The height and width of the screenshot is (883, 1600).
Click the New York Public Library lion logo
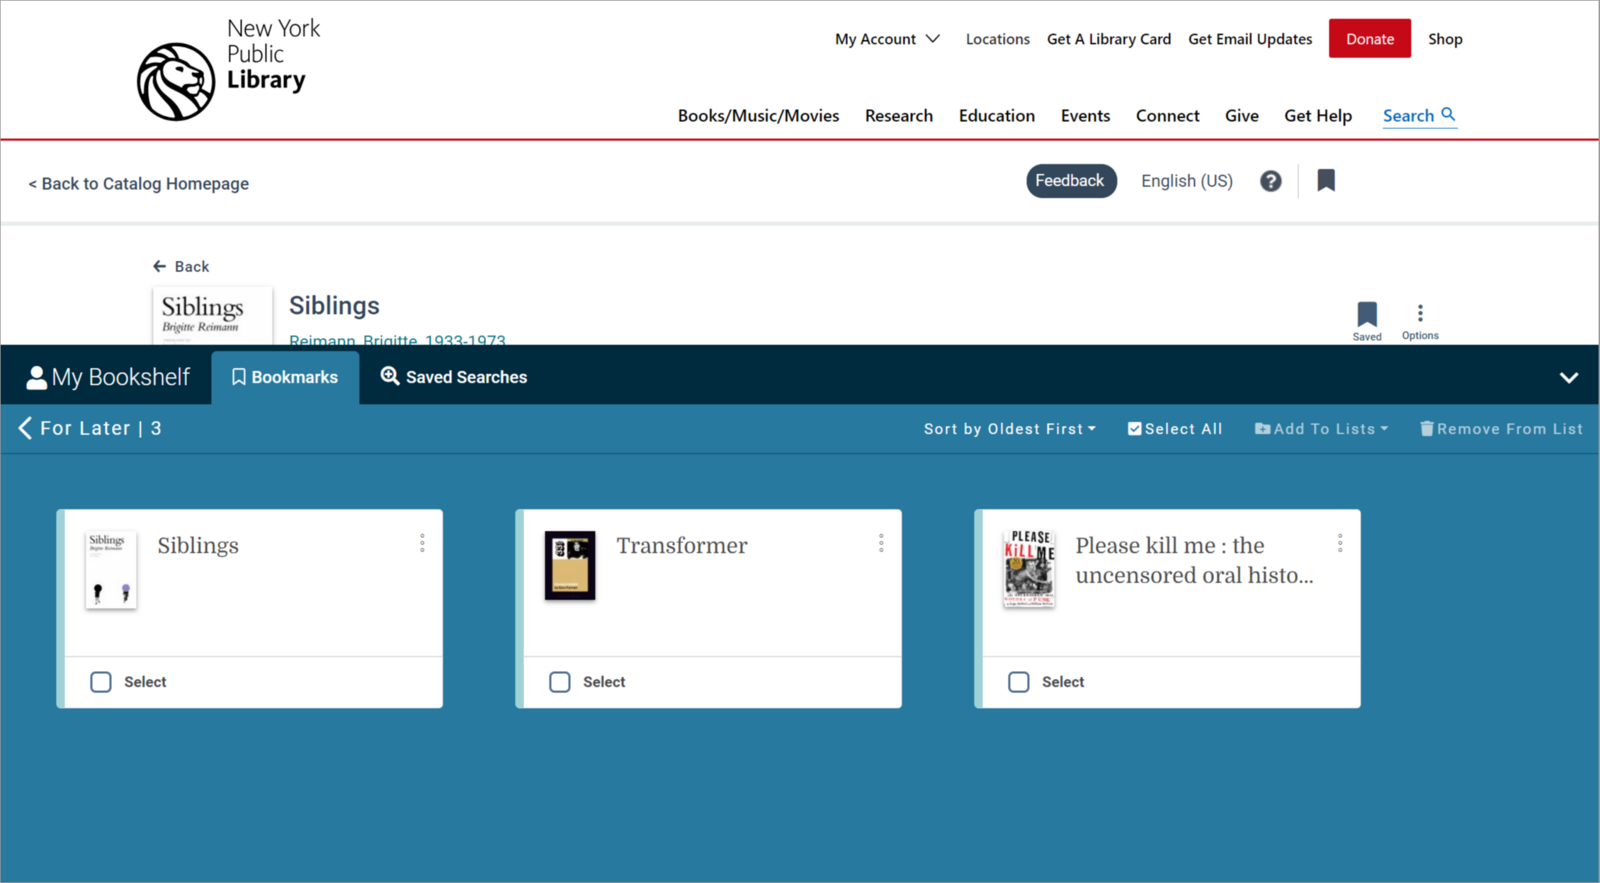pos(176,82)
